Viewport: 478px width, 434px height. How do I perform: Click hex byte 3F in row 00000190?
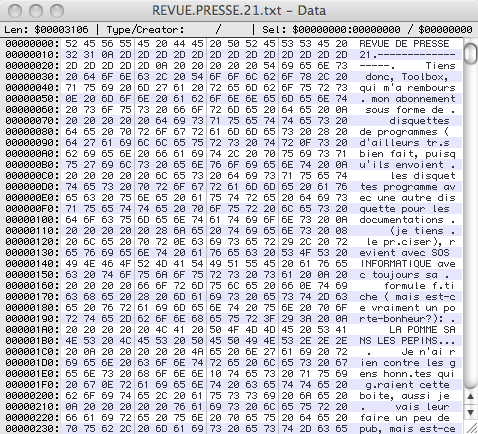(269, 319)
